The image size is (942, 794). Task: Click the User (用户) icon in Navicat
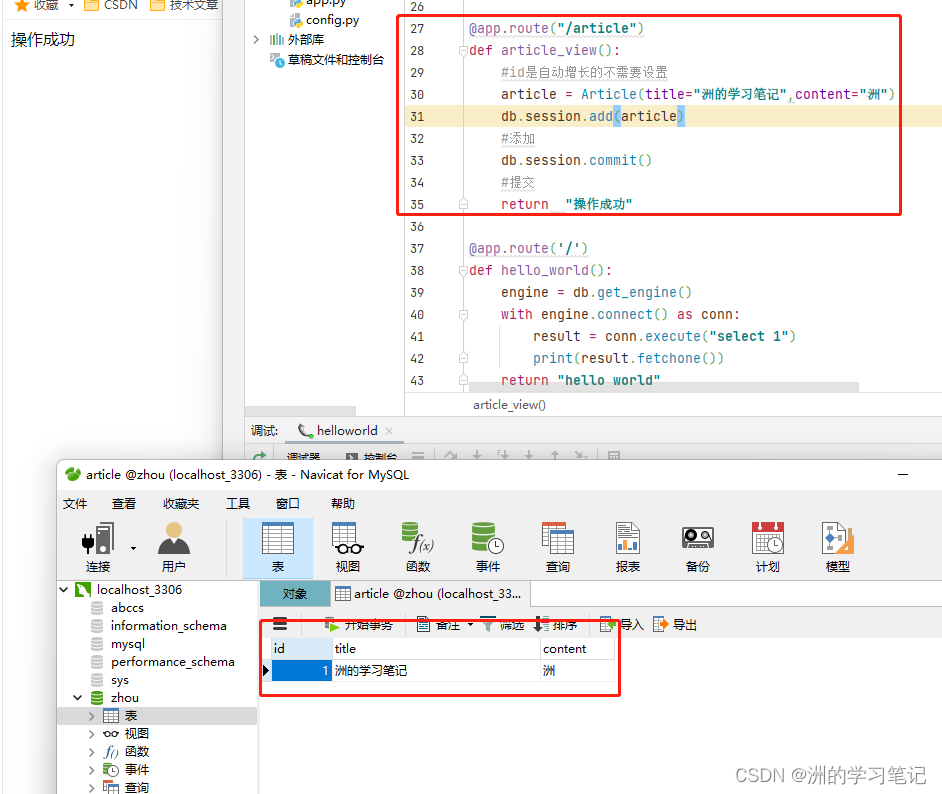pos(174,547)
